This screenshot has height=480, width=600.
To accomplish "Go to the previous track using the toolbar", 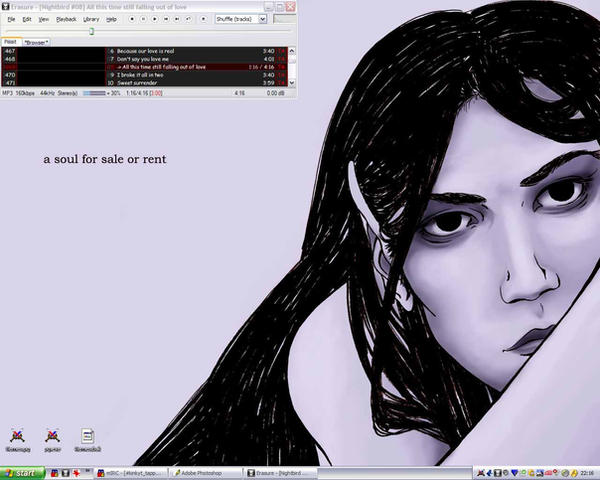I will pyautogui.click(x=166, y=19).
